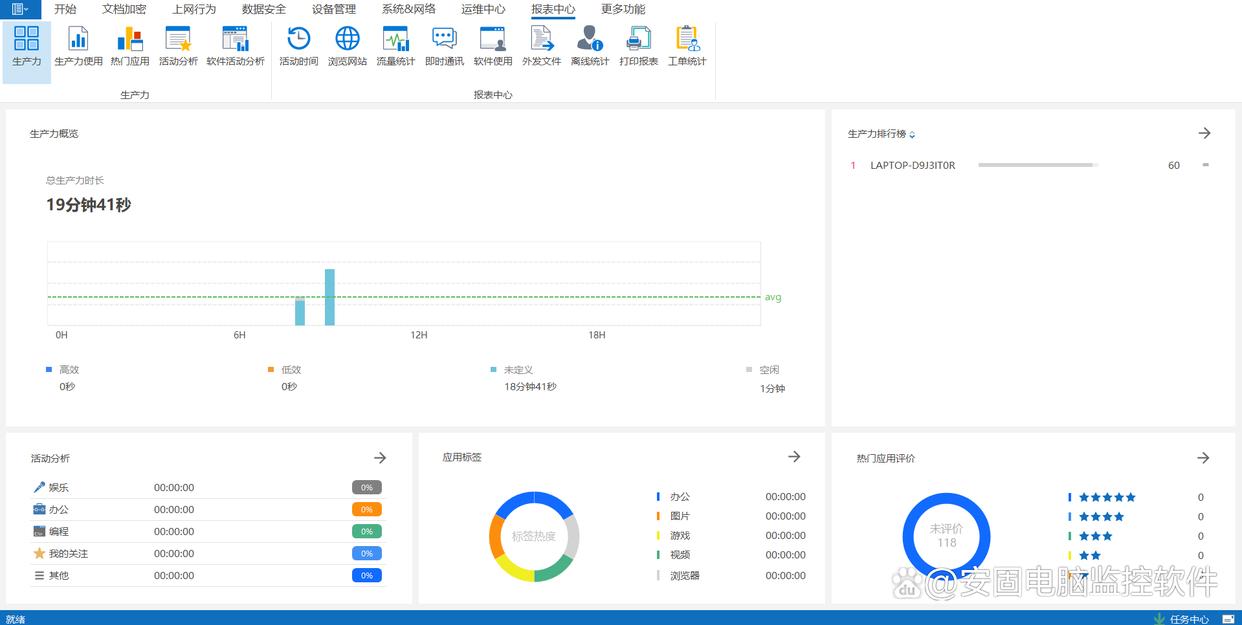
Task: Open 任务中心 in the status bar
Action: (1188, 619)
